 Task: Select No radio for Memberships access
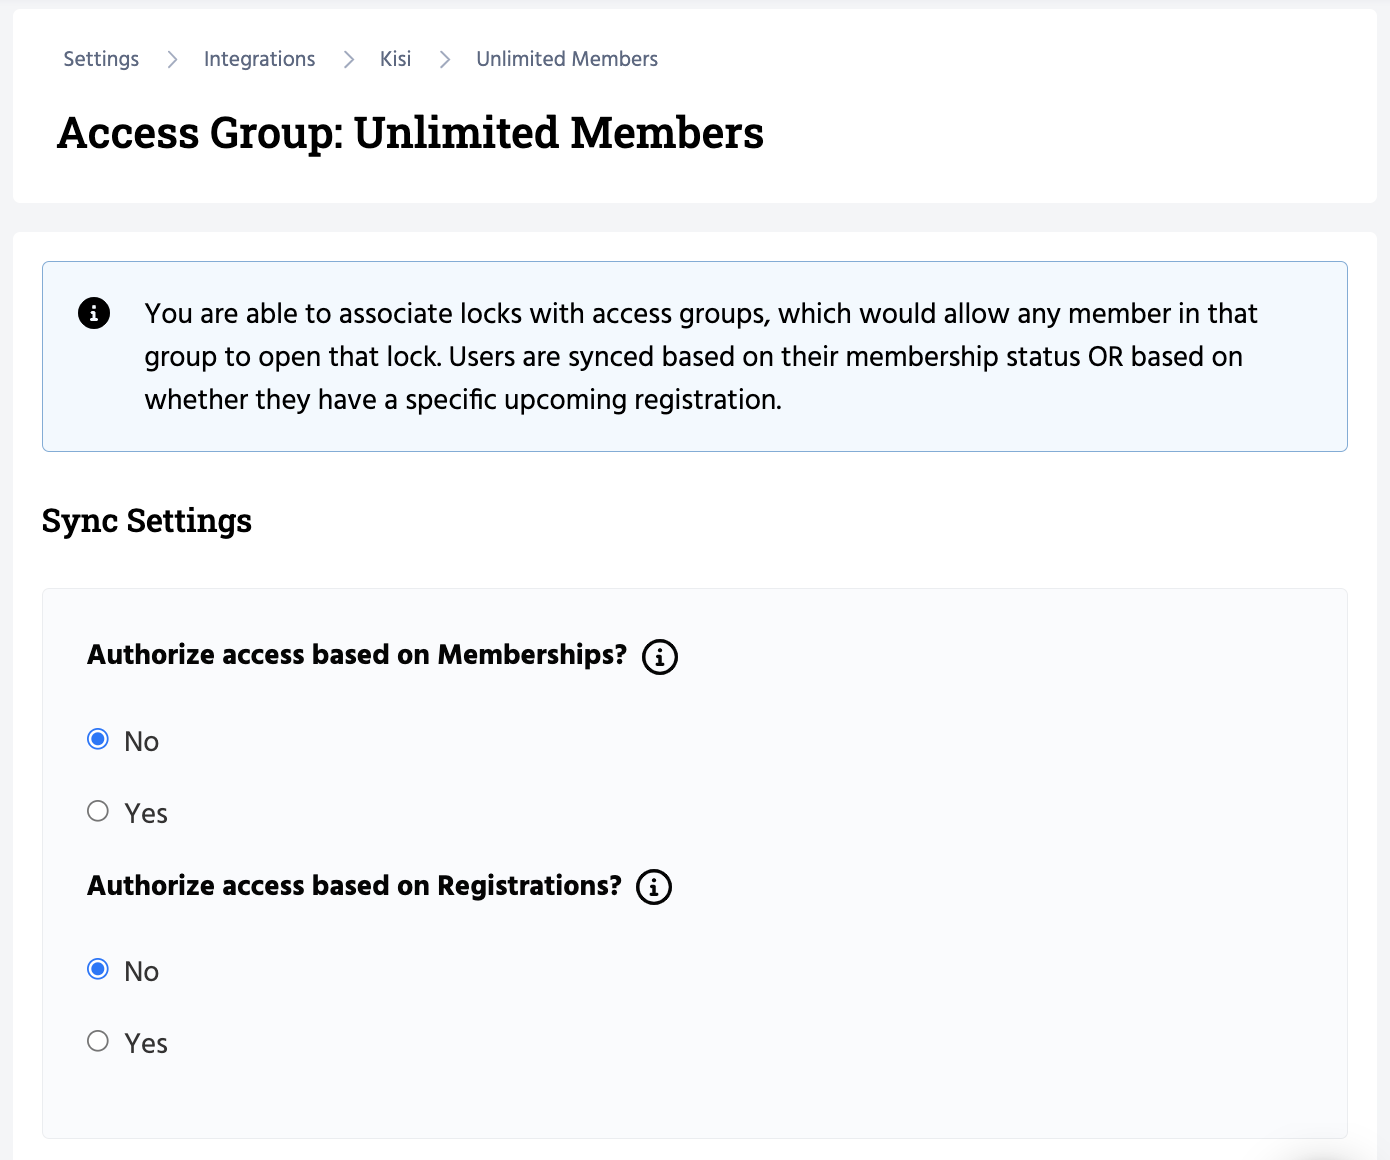pyautogui.click(x=98, y=739)
